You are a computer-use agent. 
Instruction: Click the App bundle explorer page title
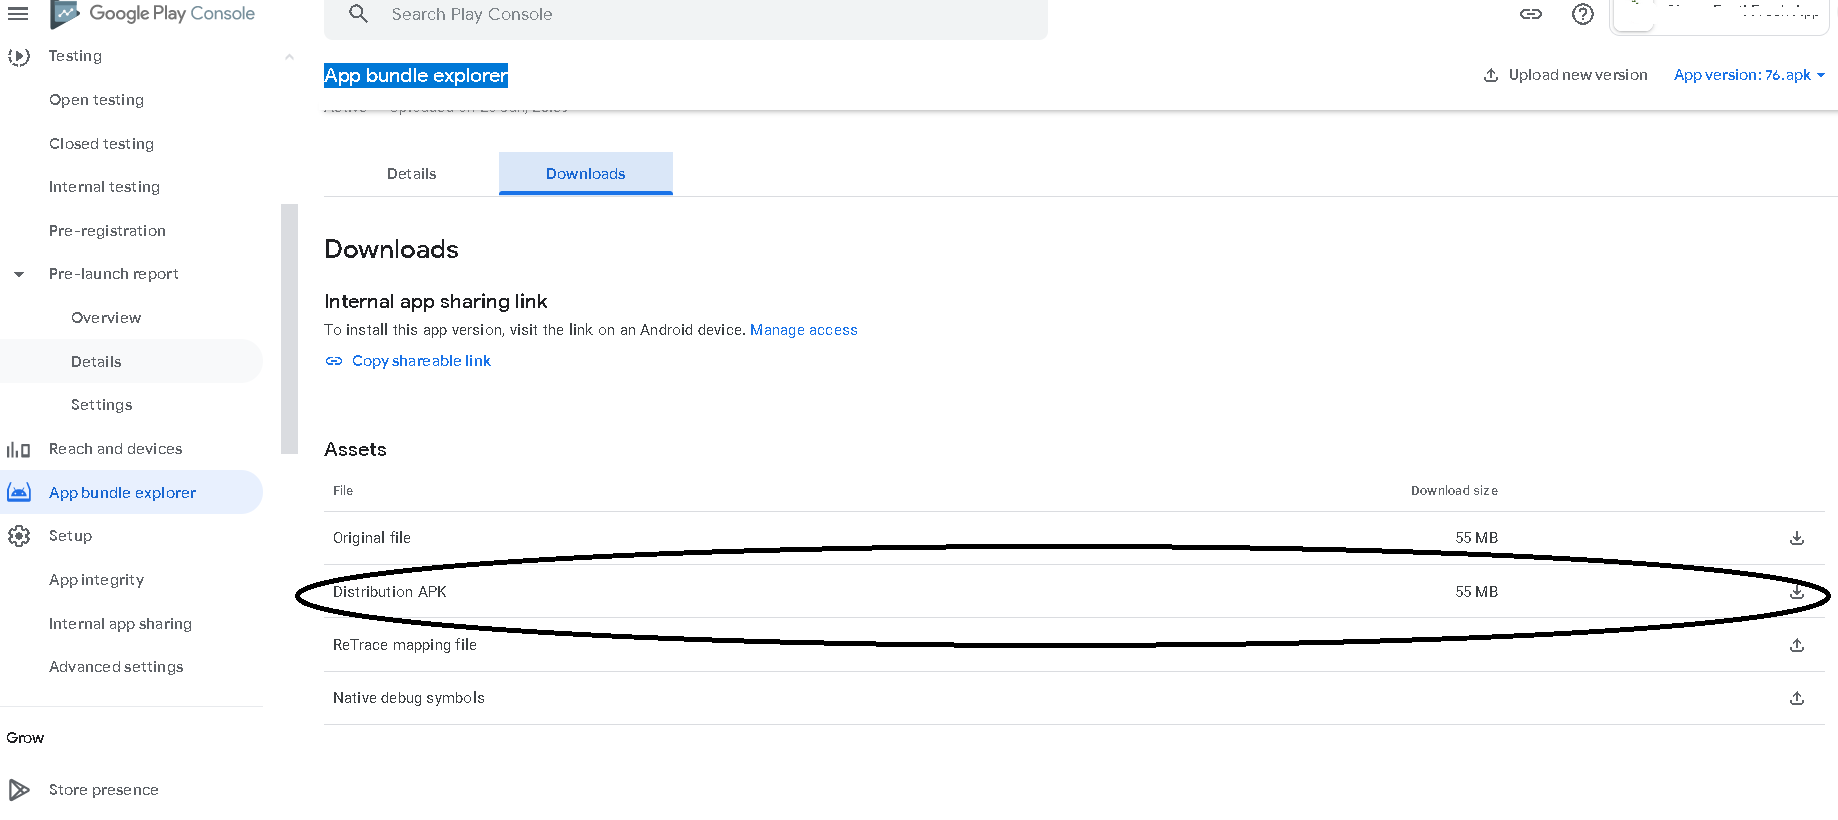[416, 76]
